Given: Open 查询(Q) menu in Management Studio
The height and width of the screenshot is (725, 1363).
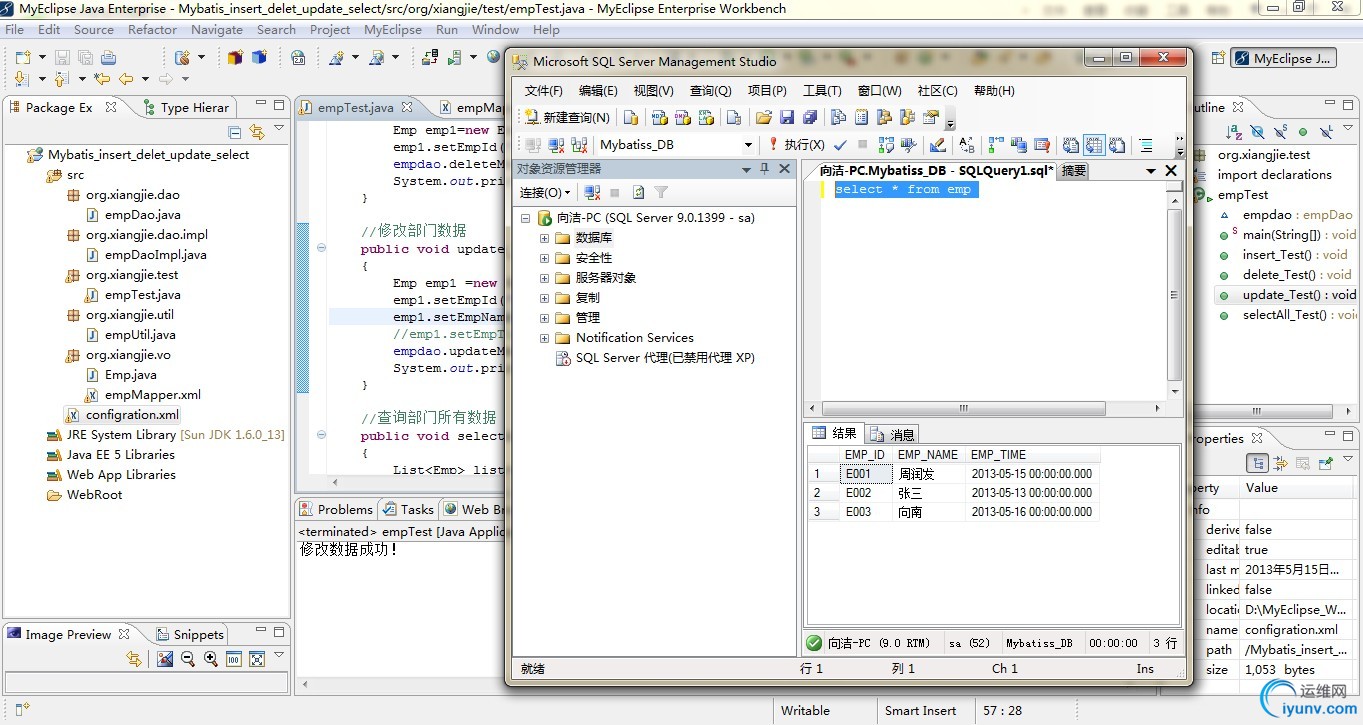Looking at the screenshot, I should coord(710,91).
